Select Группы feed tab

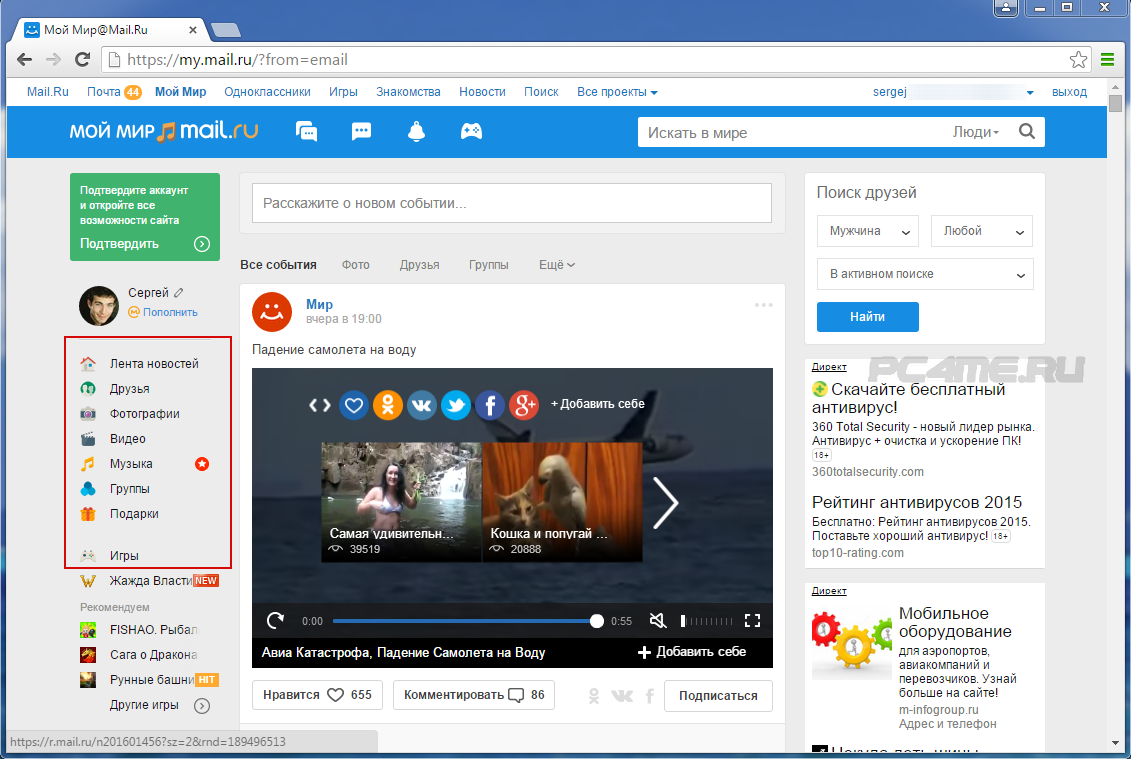488,265
